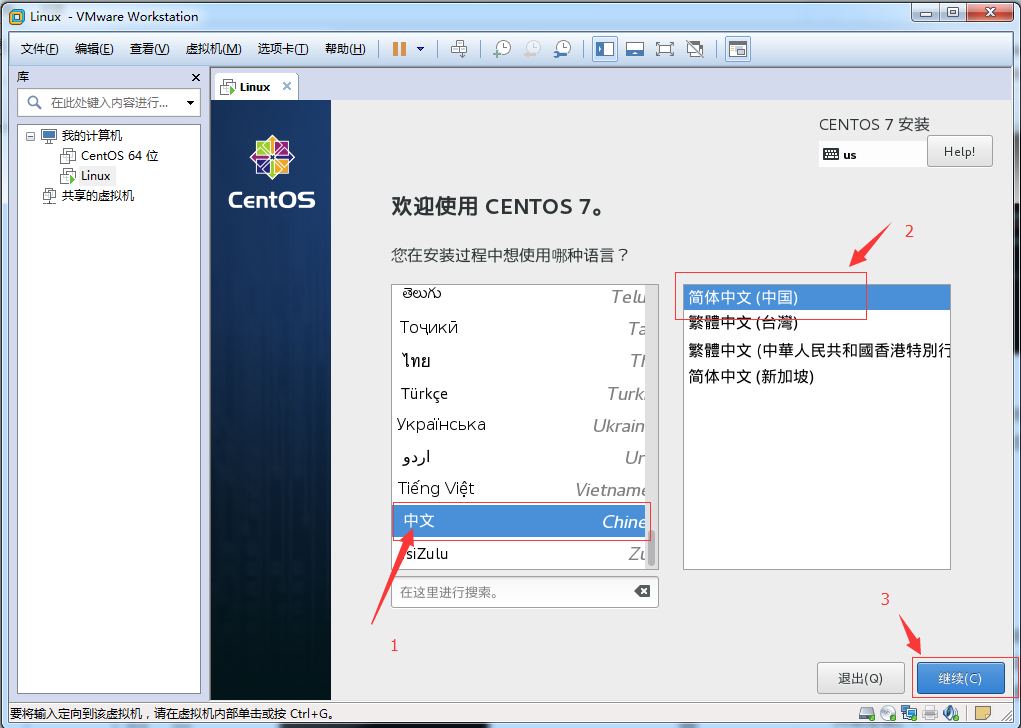The width and height of the screenshot is (1021, 728).
Task: Click the CD/DVD drive status bar icon
Action: click(888, 714)
